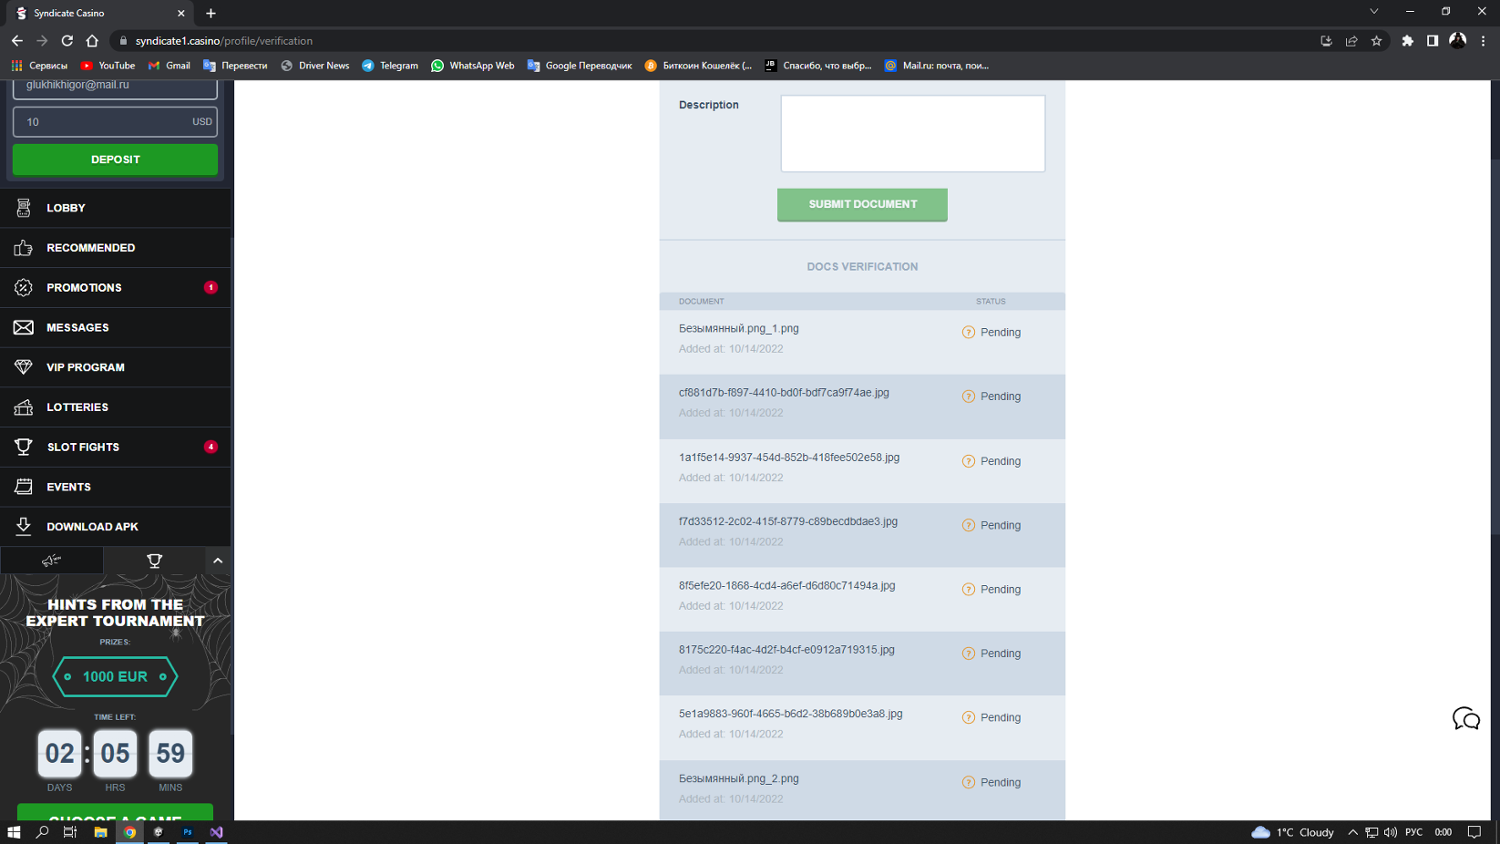The width and height of the screenshot is (1500, 844).
Task: Open Lotteries menu item
Action: pyautogui.click(x=115, y=407)
